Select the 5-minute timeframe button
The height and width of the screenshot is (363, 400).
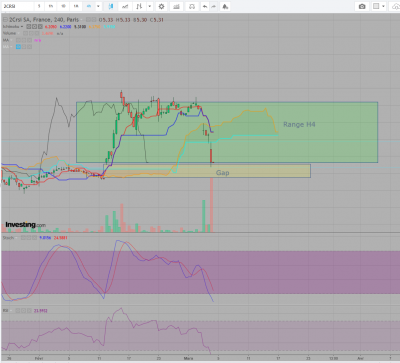(39, 6)
